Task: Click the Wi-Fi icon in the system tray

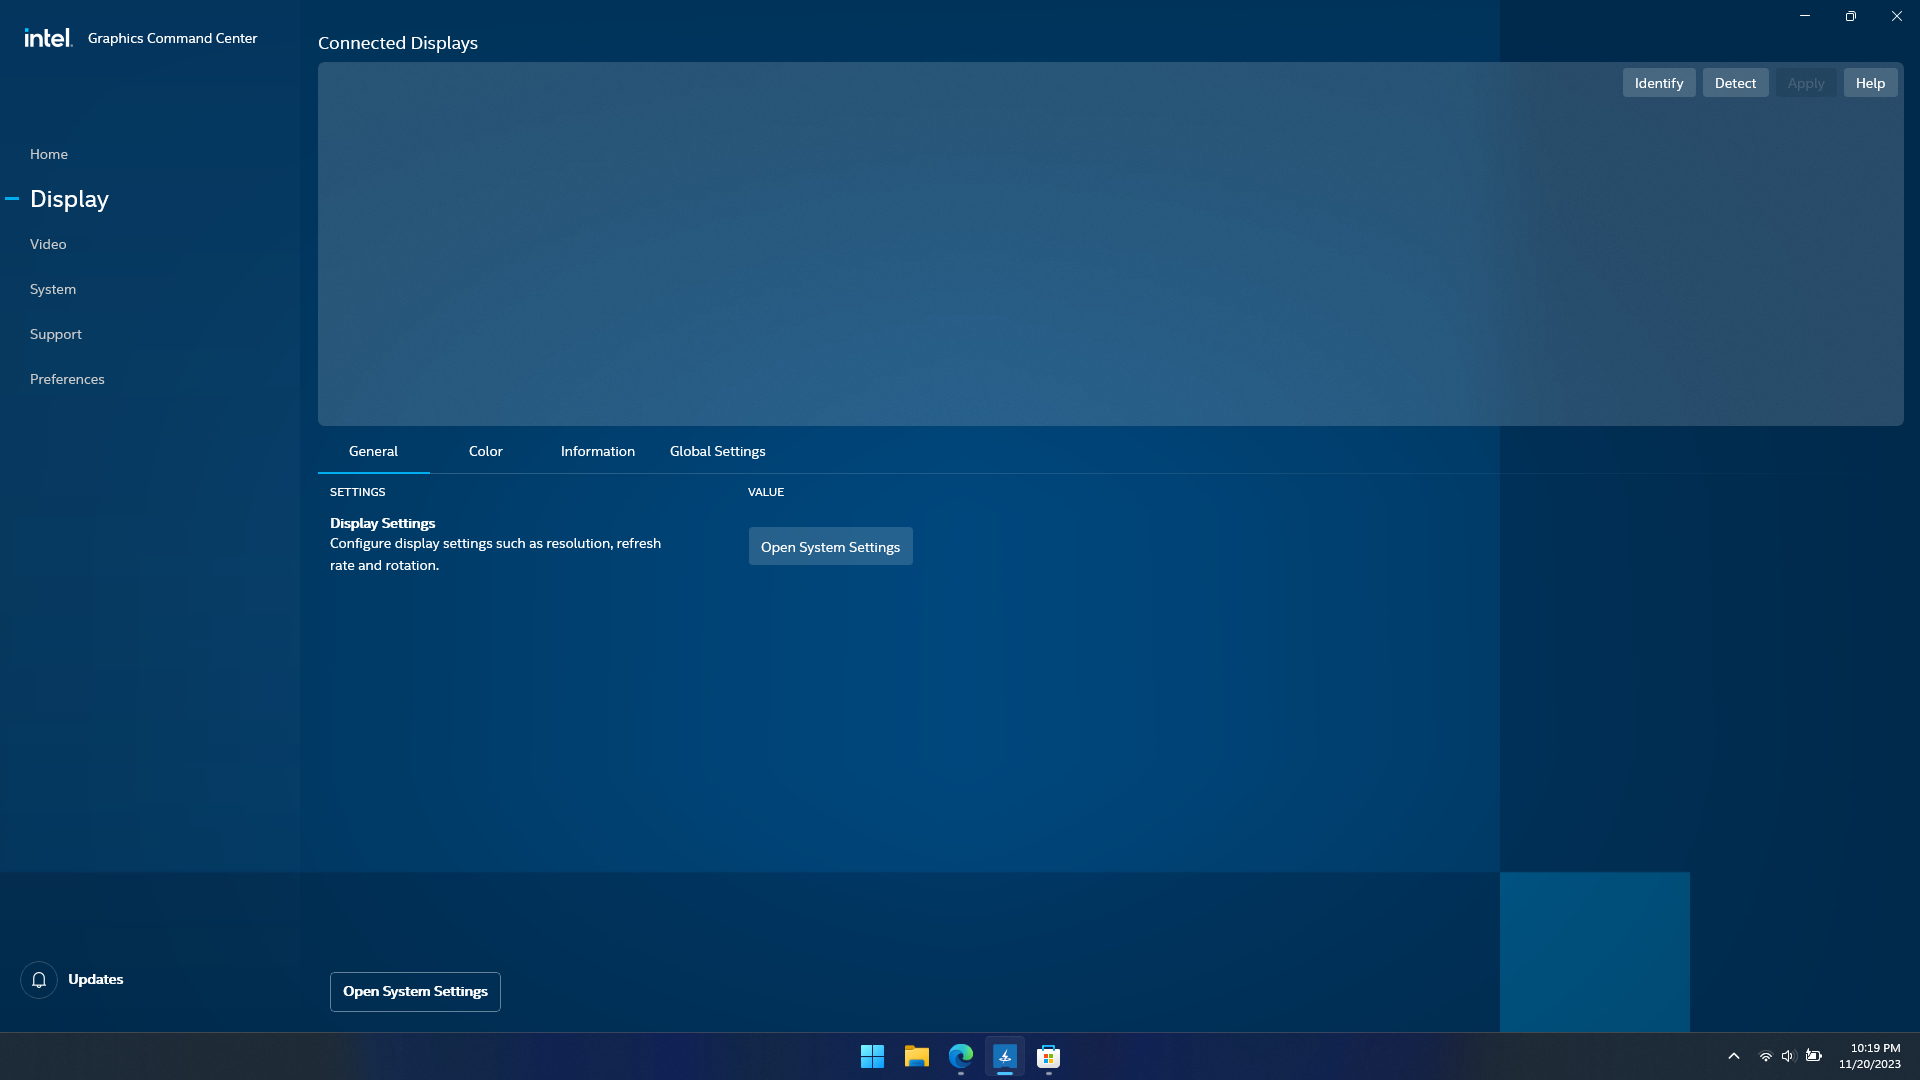Action: (1763, 1056)
